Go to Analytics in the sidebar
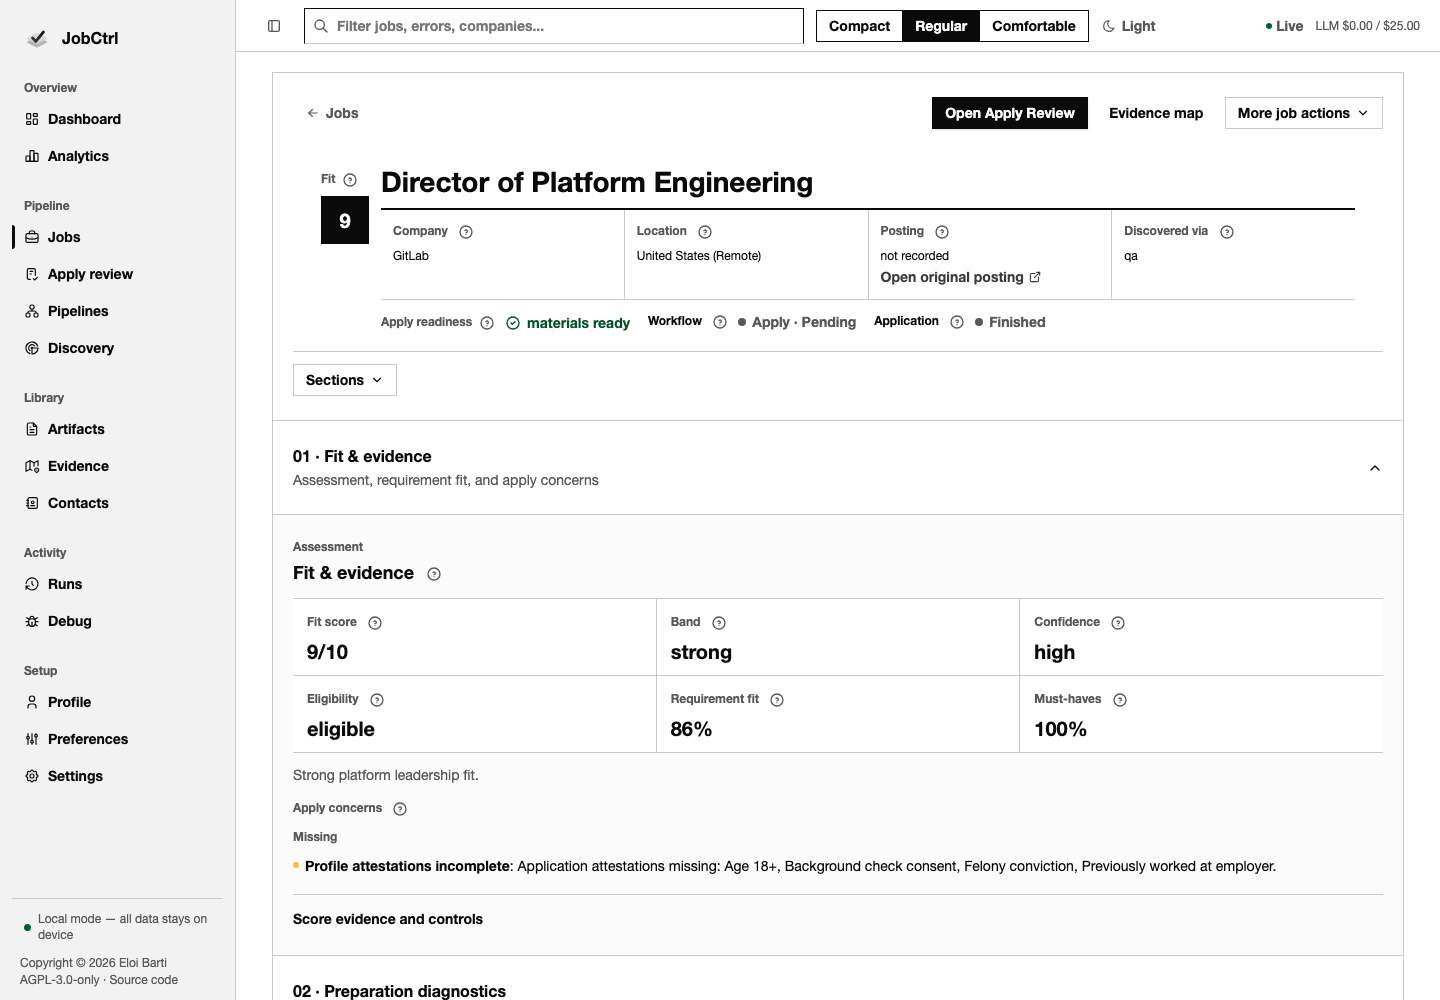 [117, 156]
